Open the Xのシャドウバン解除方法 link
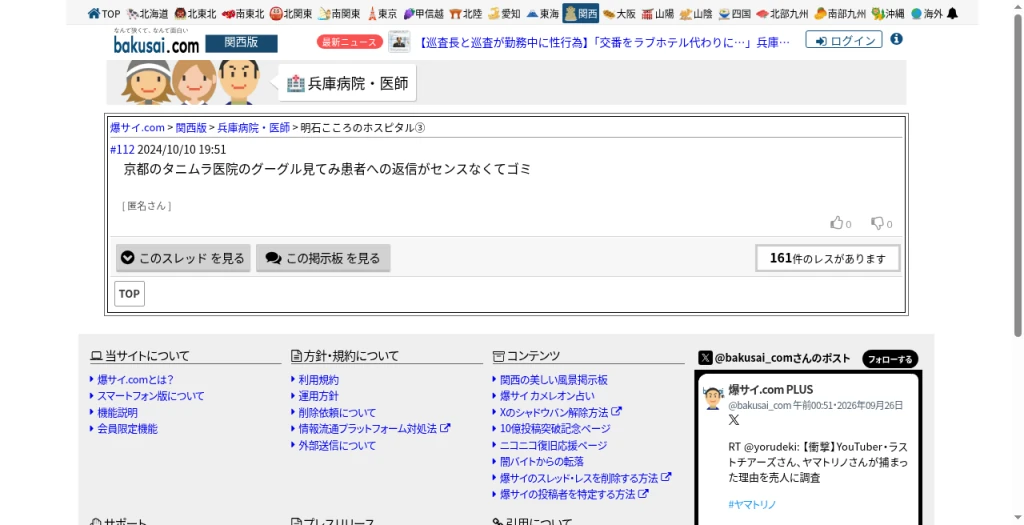Viewport: 1024px width, 525px height. click(x=560, y=412)
